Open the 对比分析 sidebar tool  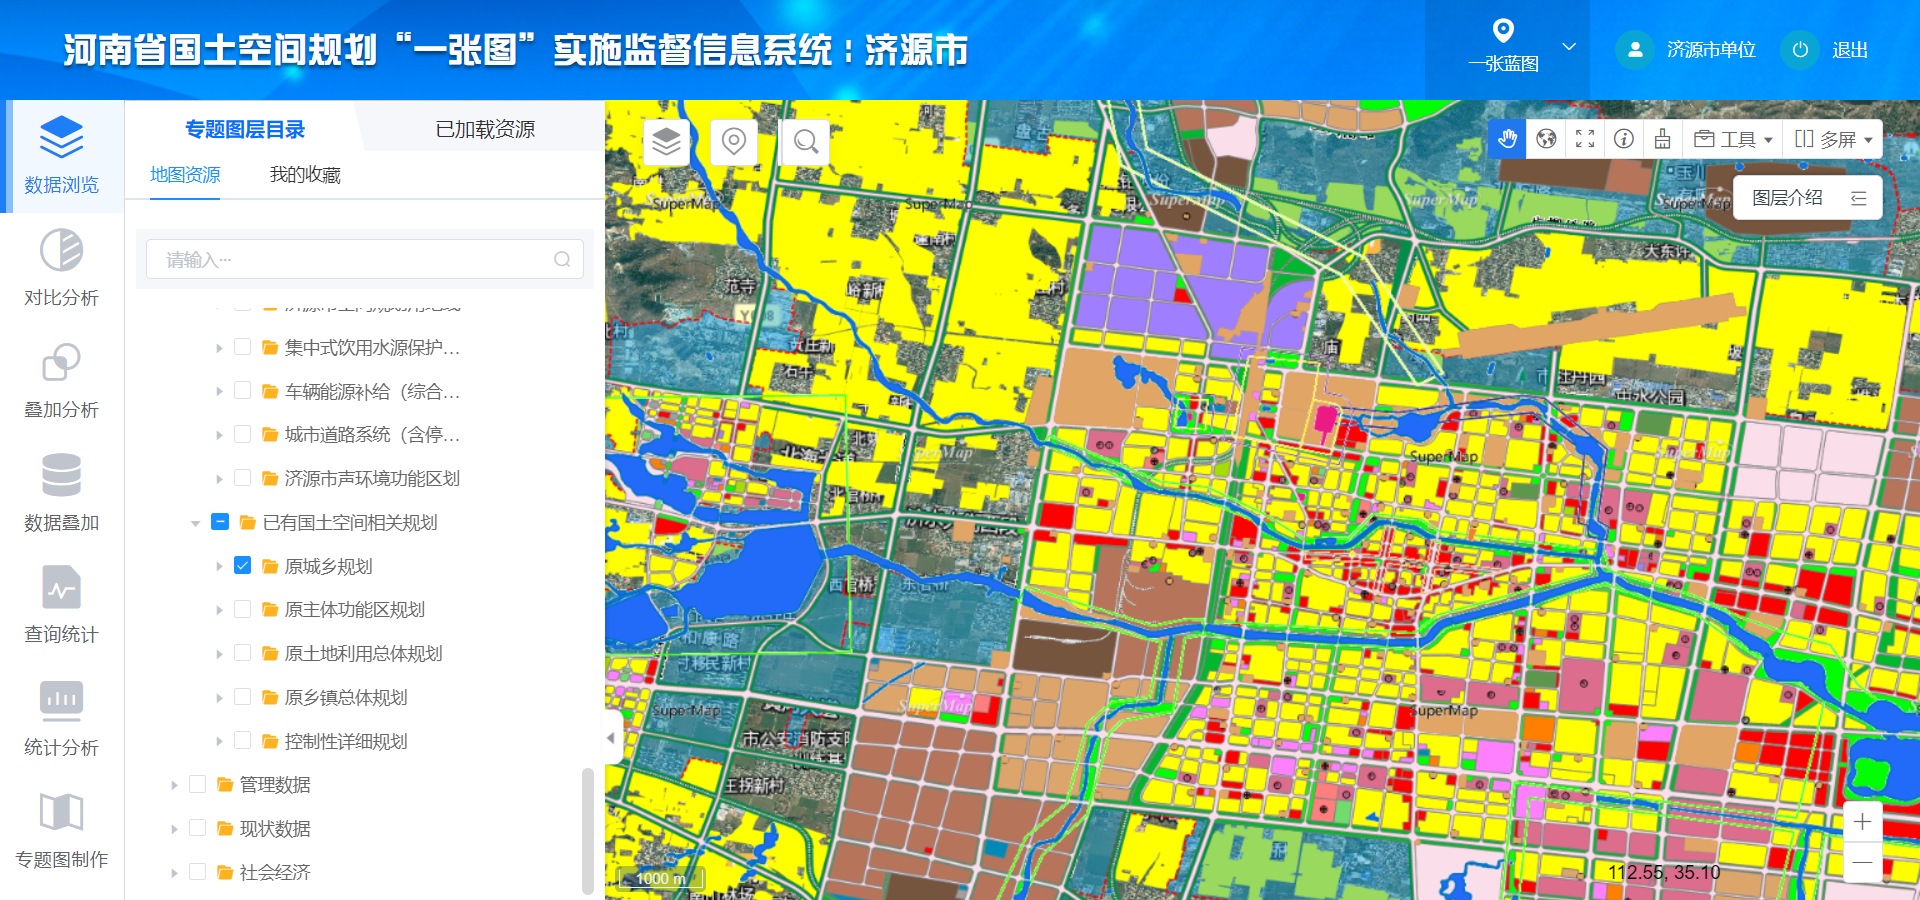point(62,268)
